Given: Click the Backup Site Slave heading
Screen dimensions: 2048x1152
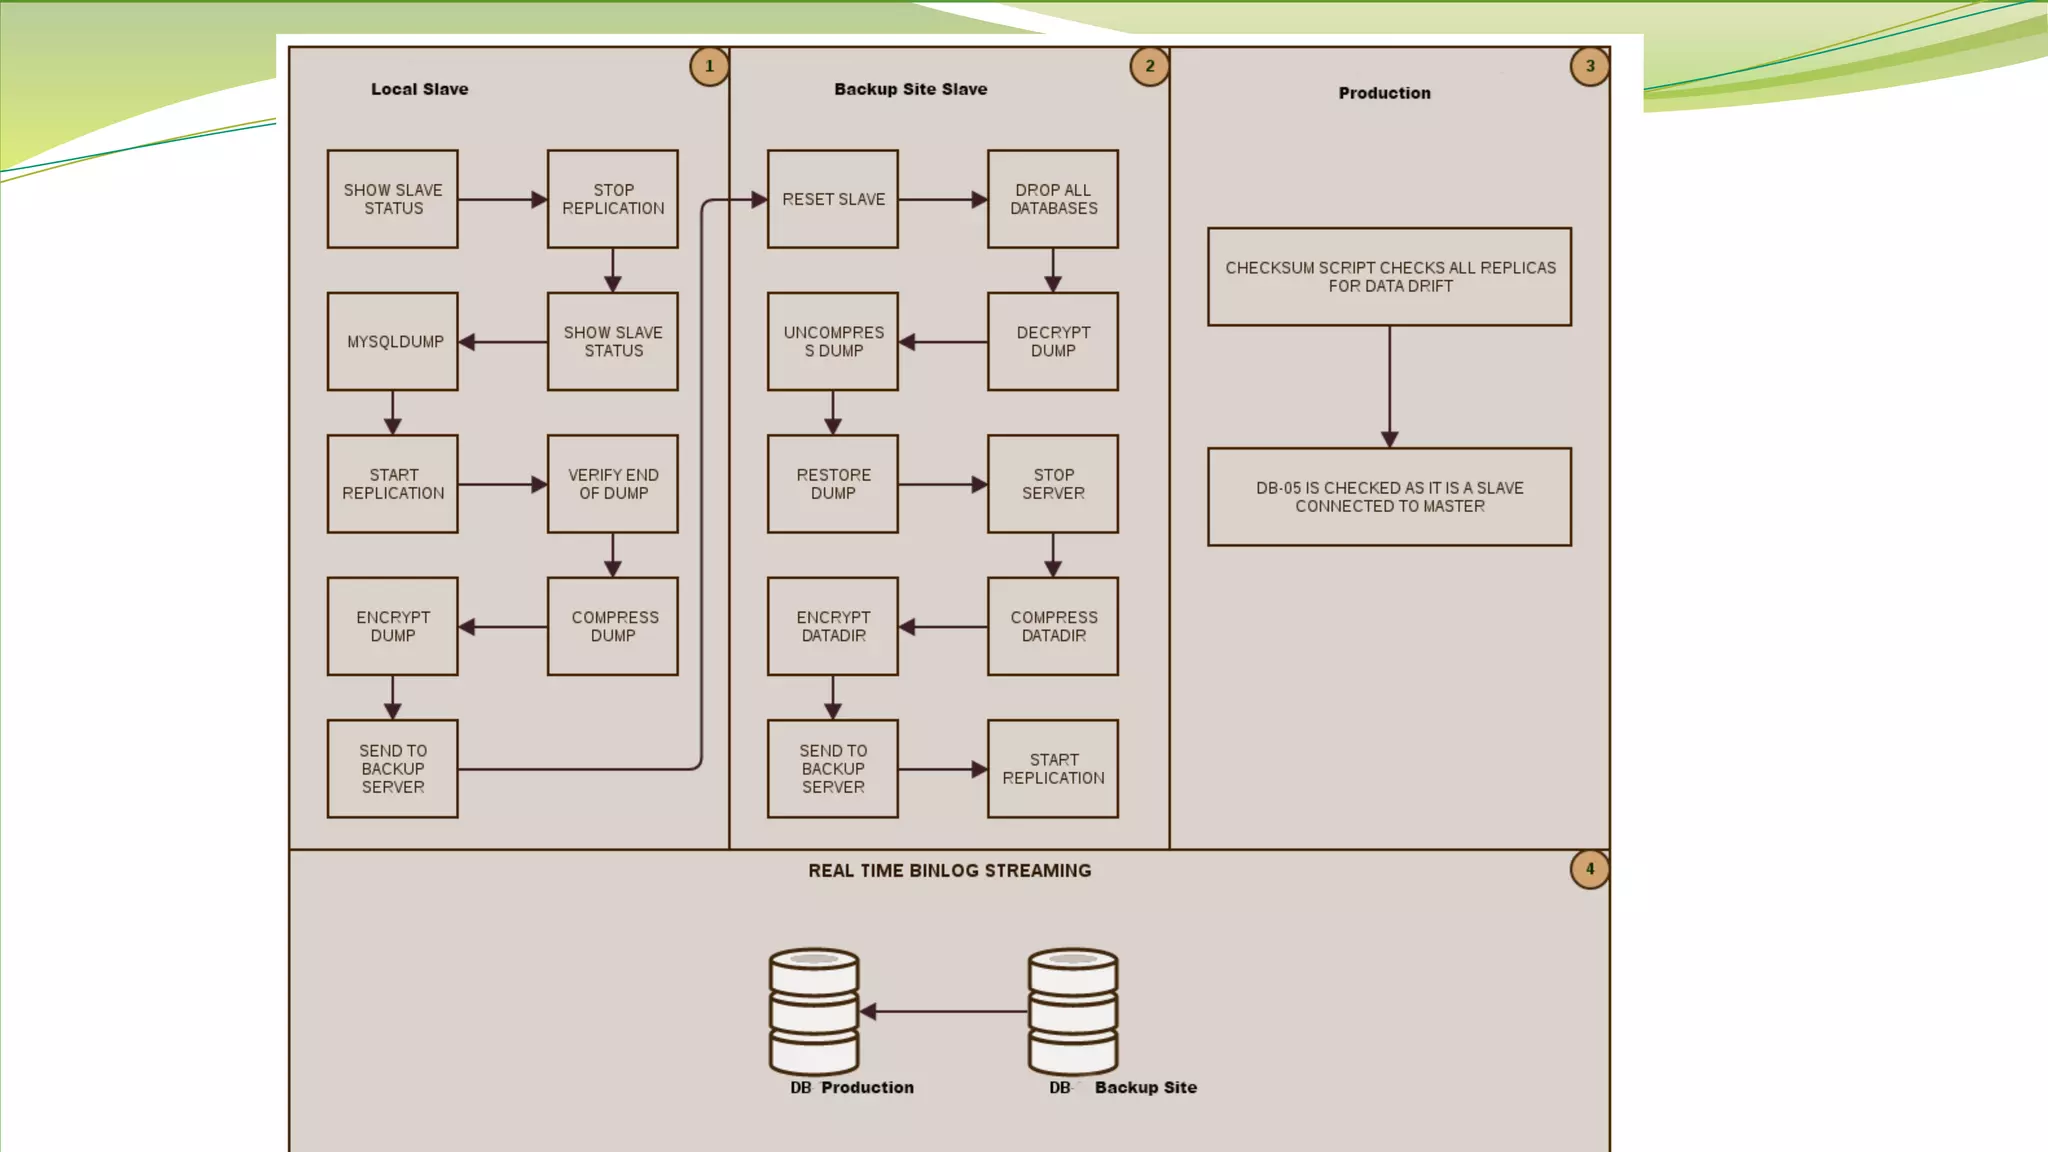Looking at the screenshot, I should [910, 89].
